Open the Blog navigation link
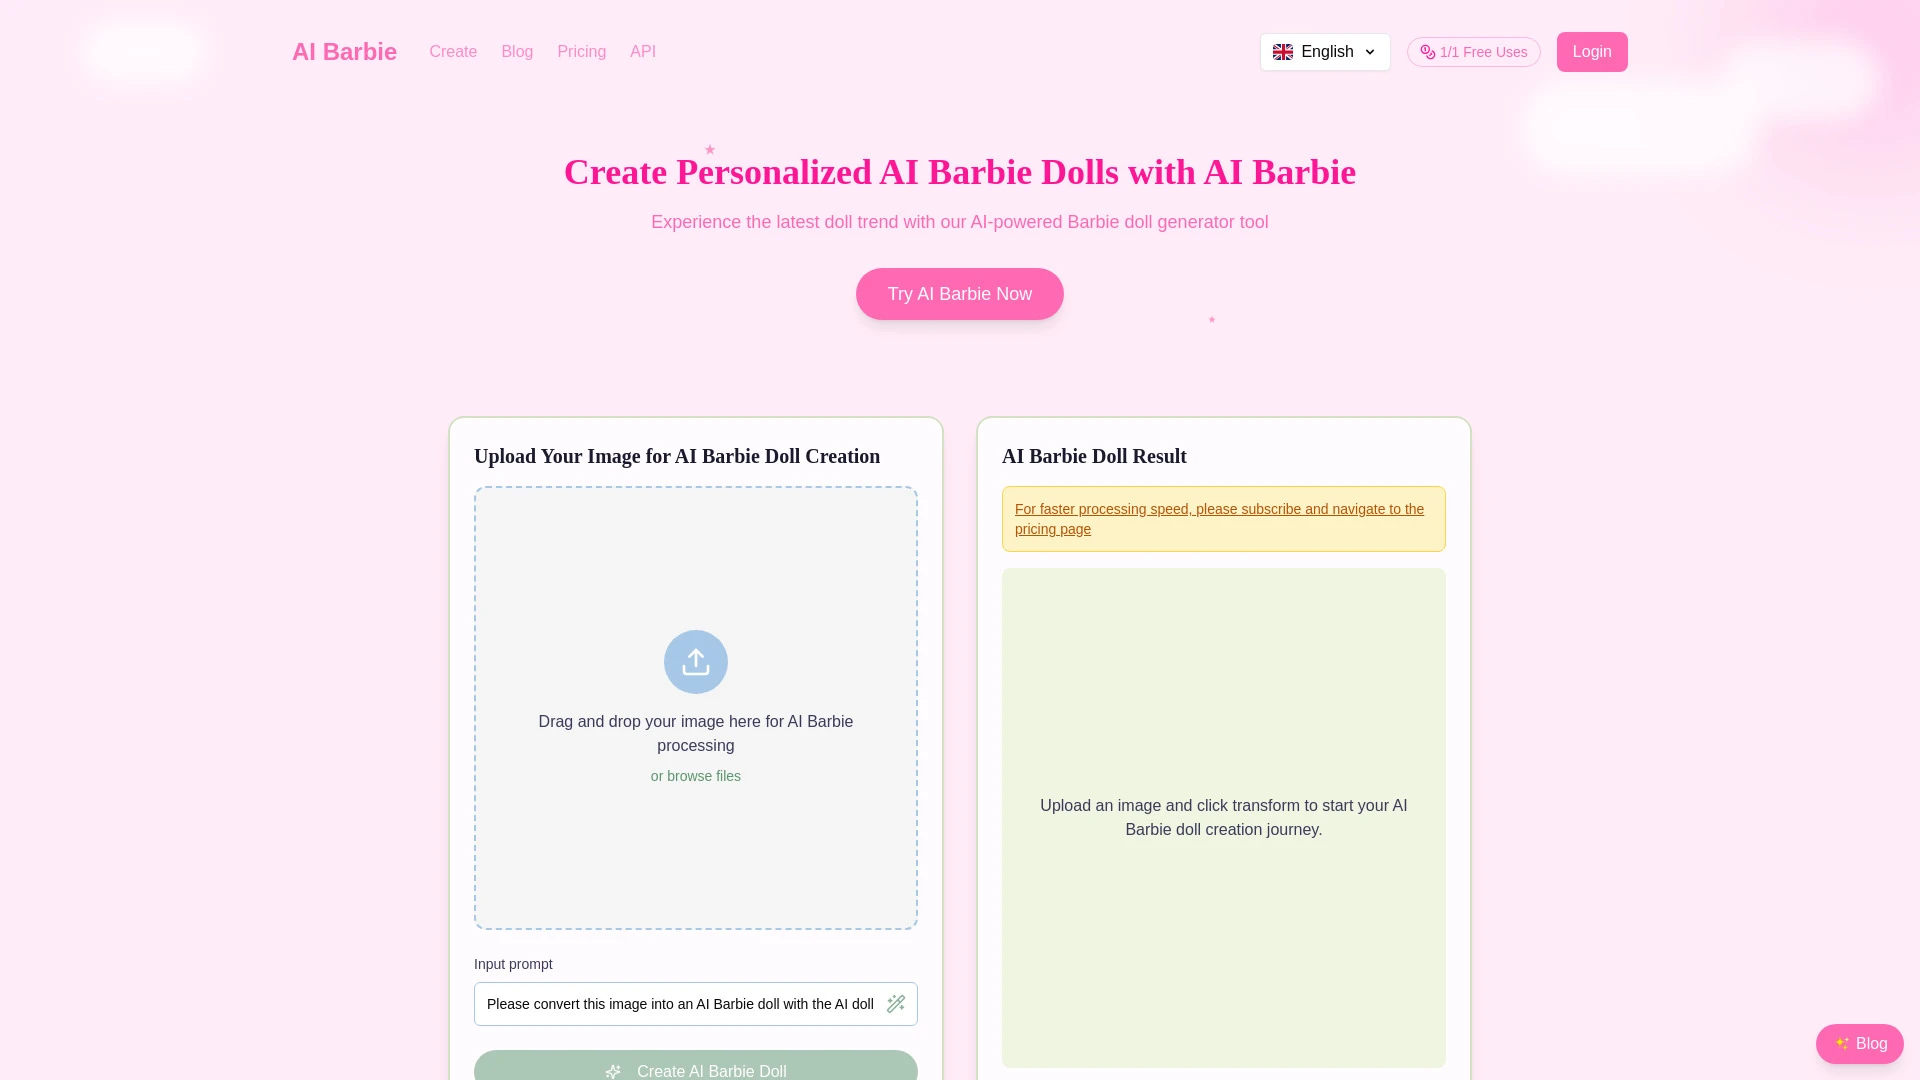1920x1080 pixels. tap(517, 51)
